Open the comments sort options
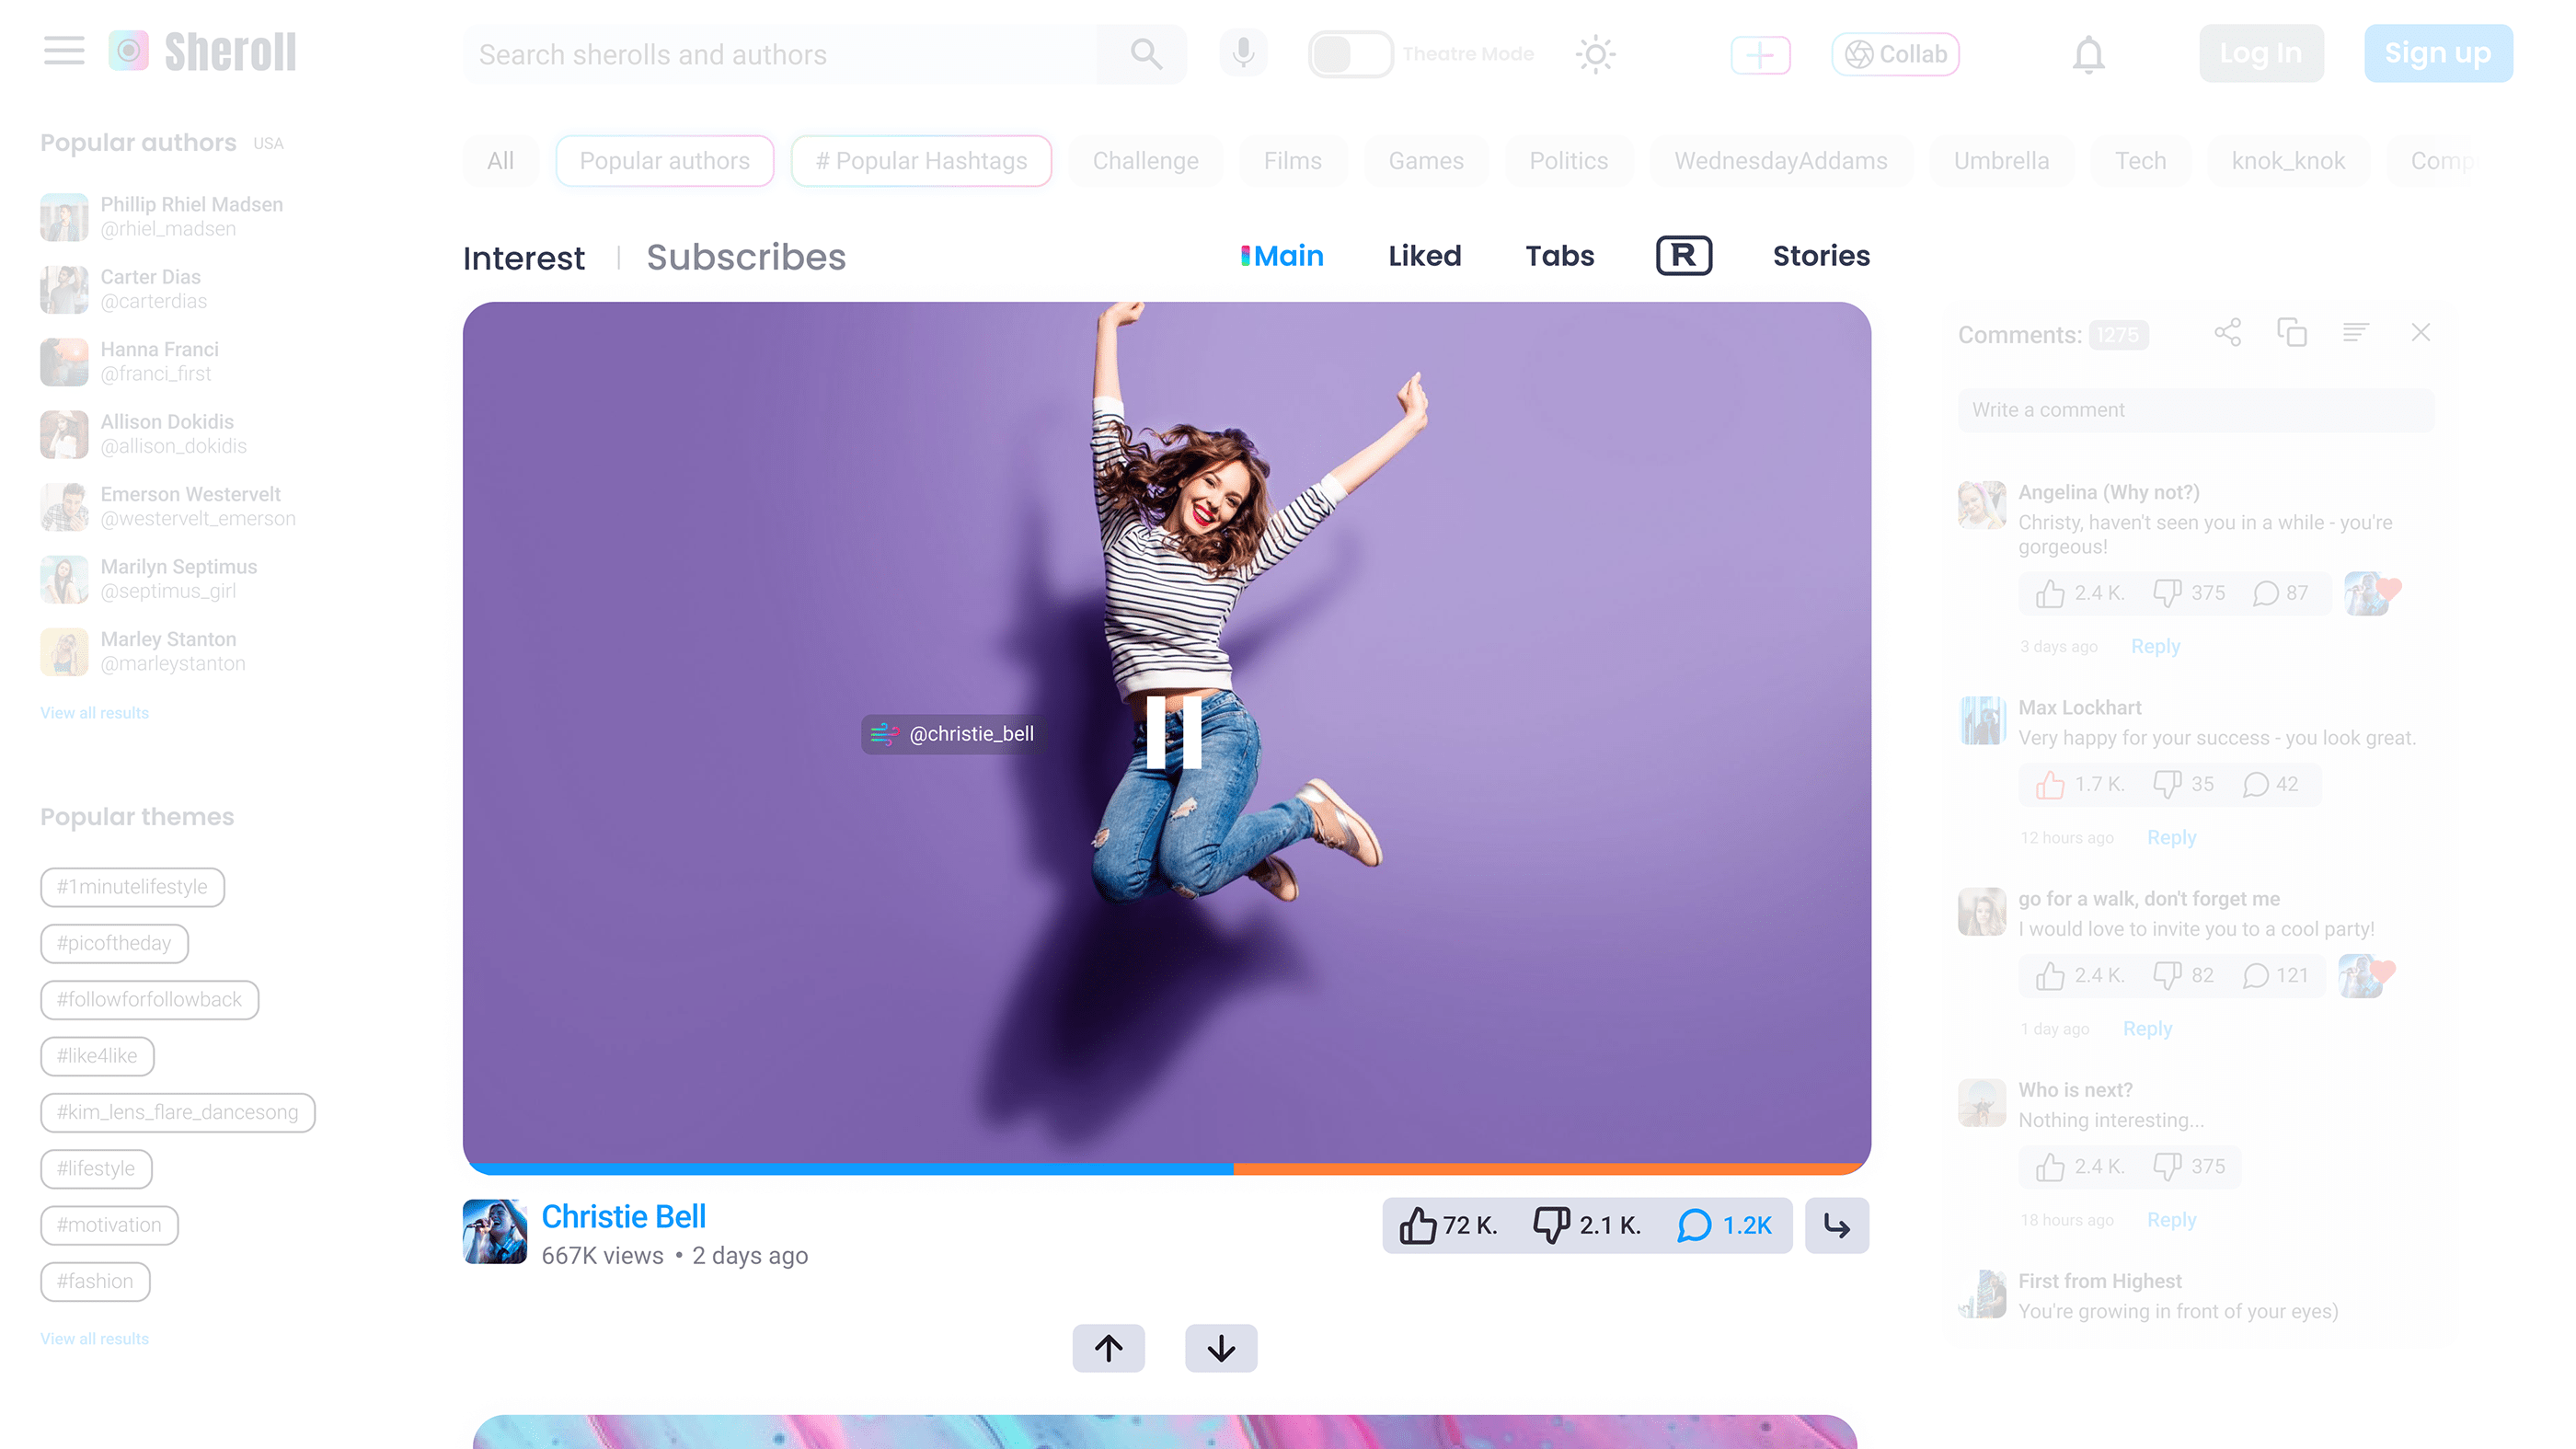The width and height of the screenshot is (2576, 1449). tap(2355, 333)
